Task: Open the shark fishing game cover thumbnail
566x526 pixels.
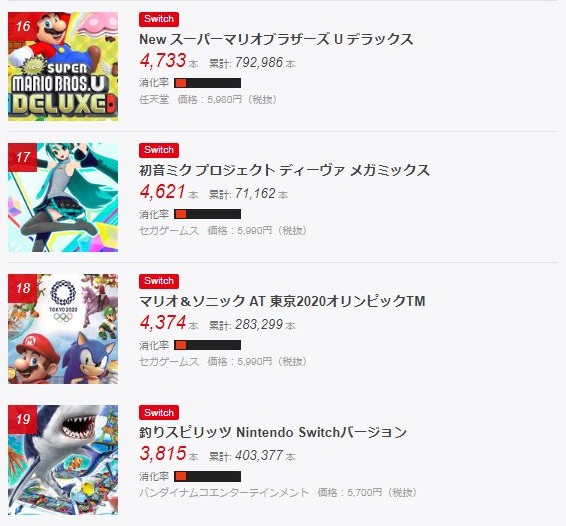Action: pos(63,460)
